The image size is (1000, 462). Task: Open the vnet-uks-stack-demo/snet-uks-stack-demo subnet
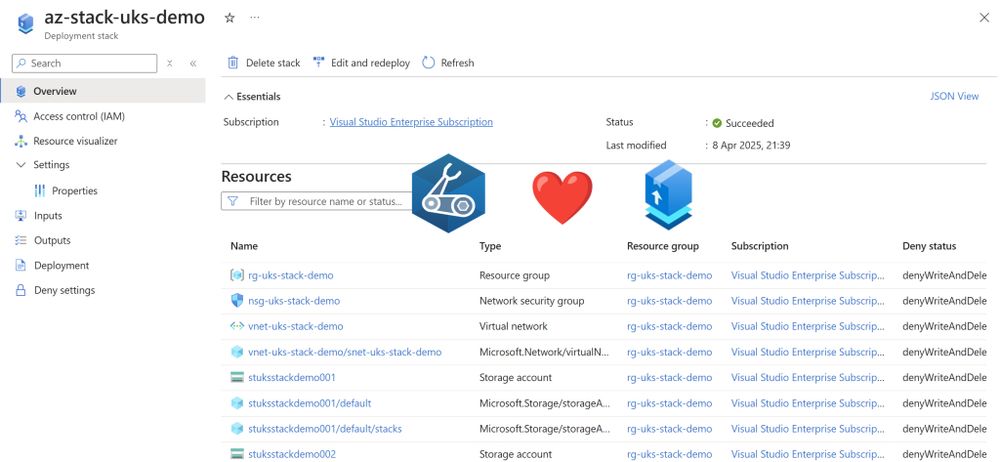point(344,352)
